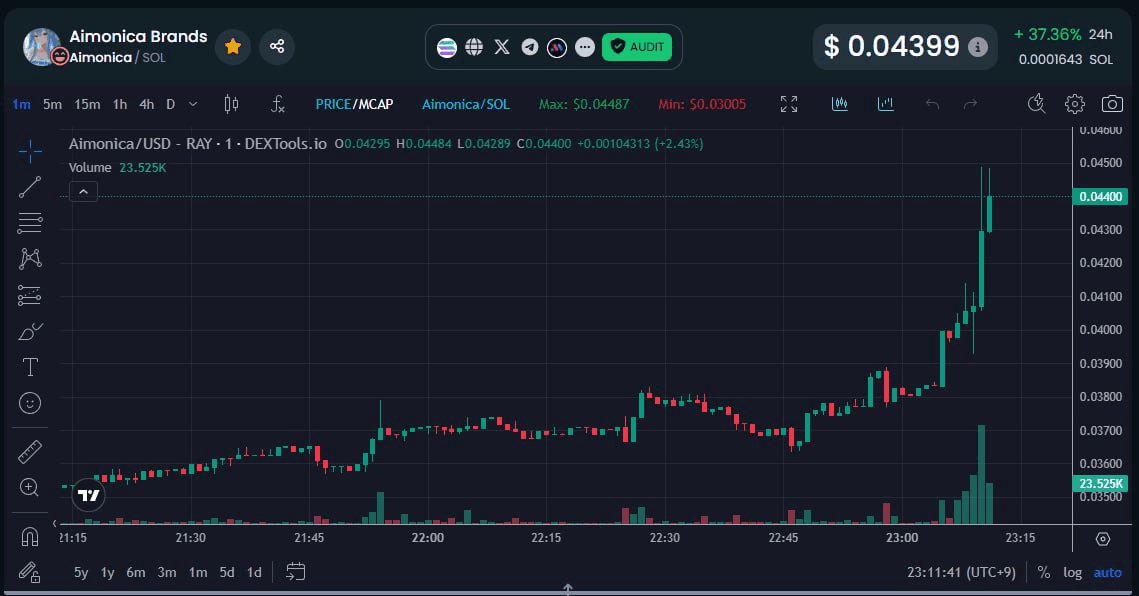Image resolution: width=1139 pixels, height=596 pixels.
Task: Open the emoji icons tool
Action: tap(30, 403)
